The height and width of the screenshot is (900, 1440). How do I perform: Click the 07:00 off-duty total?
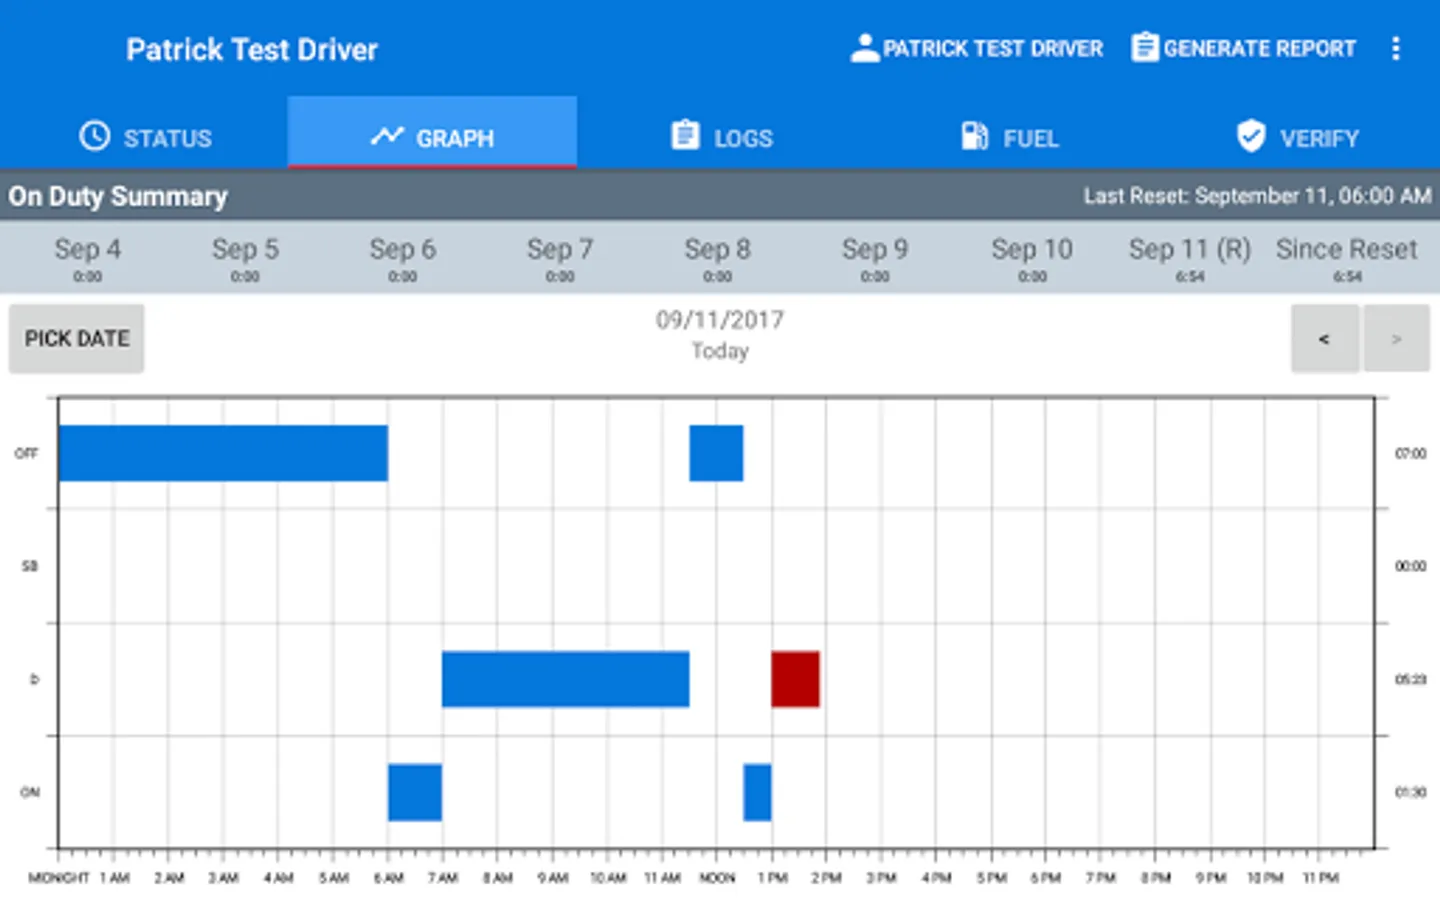(x=1410, y=453)
